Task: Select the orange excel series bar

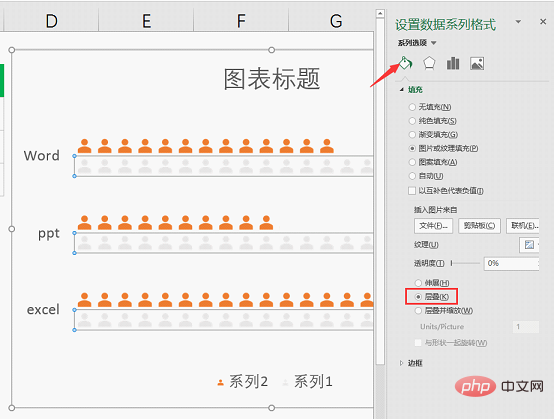Action: point(225,300)
